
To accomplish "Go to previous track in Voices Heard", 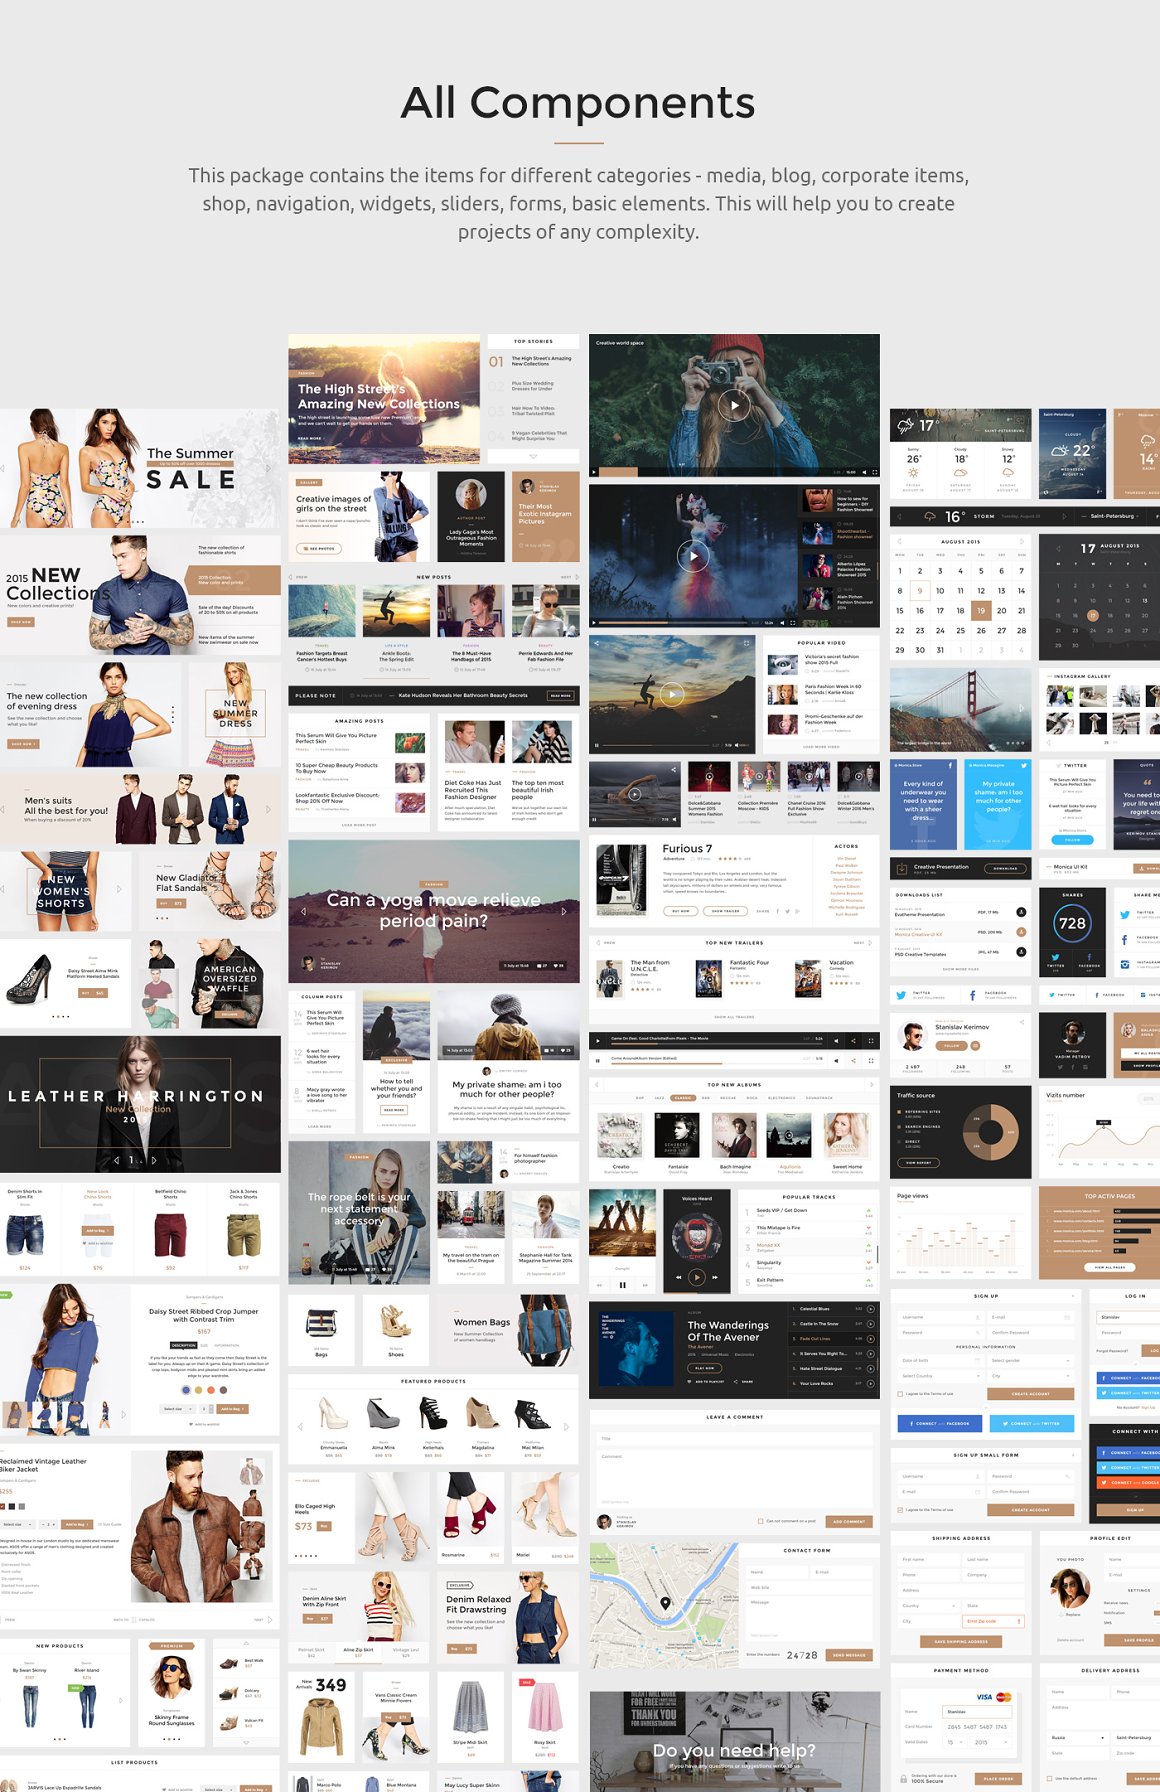I will pyautogui.click(x=679, y=1277).
